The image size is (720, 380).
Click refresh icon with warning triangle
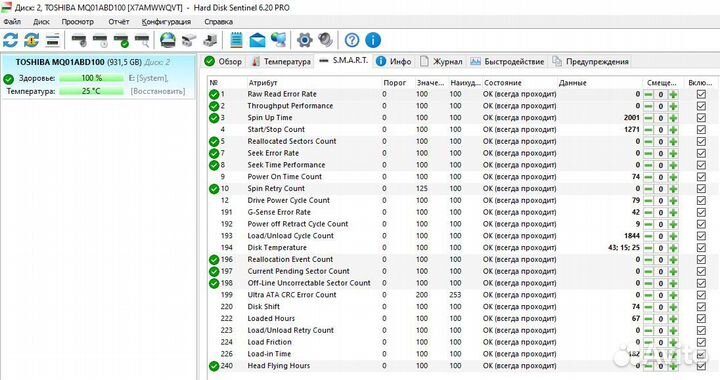31,40
